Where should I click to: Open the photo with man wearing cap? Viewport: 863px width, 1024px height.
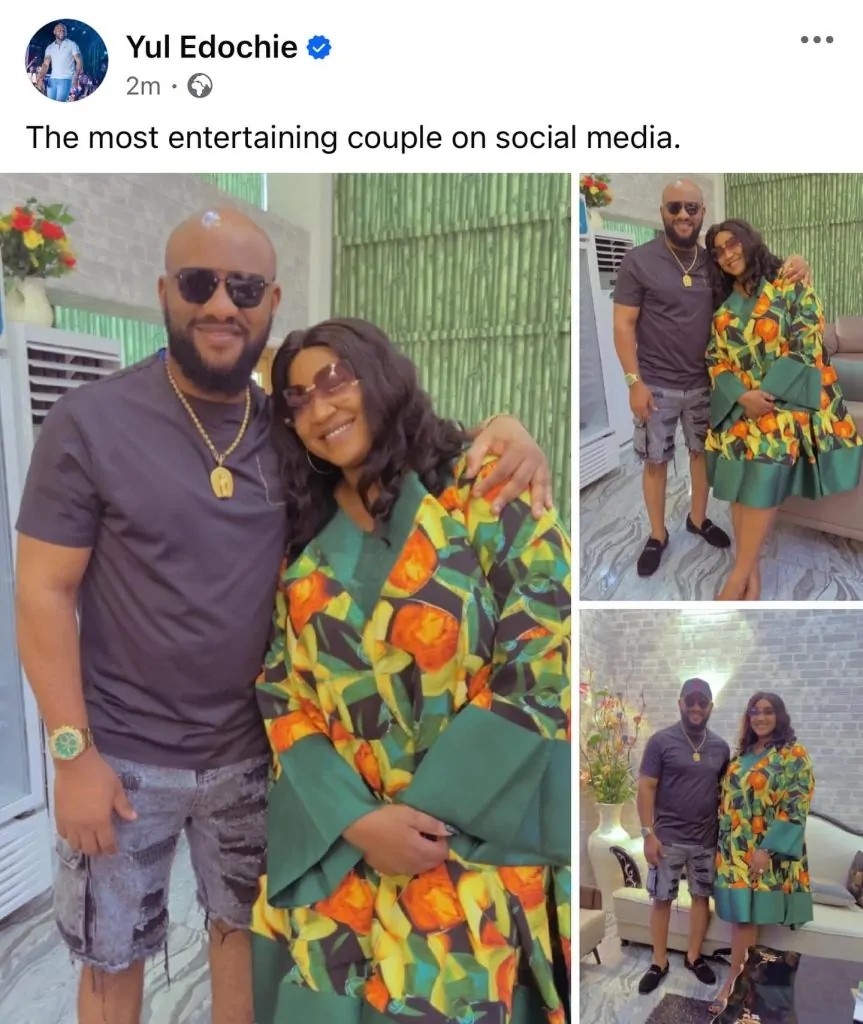coord(721,816)
